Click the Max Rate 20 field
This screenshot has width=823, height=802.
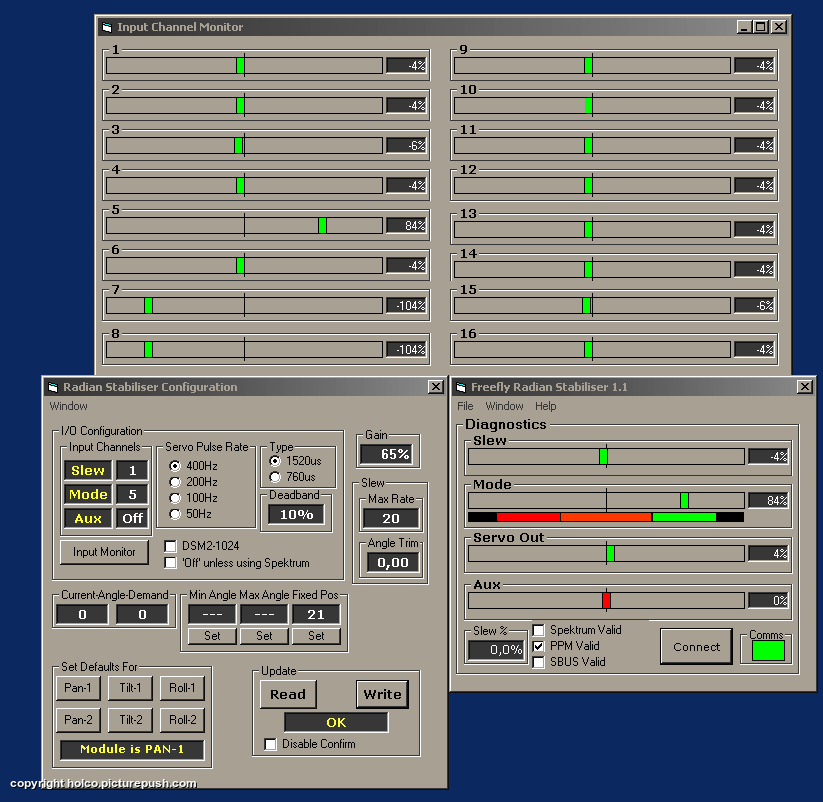391,519
